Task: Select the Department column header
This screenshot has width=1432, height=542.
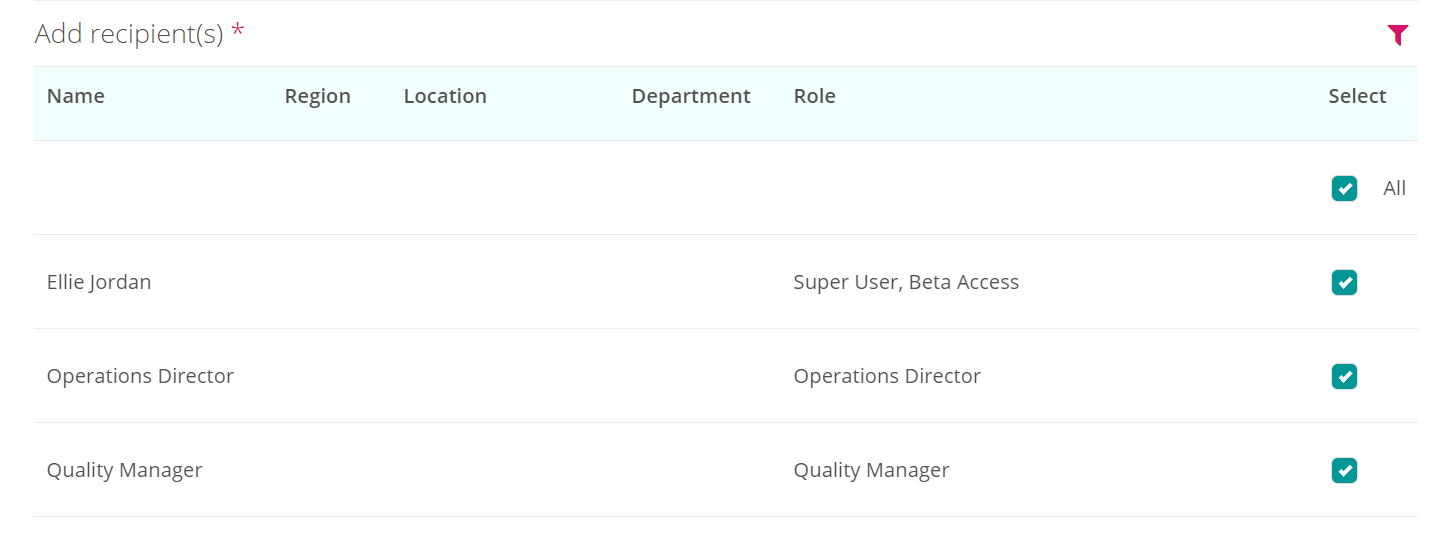Action: click(691, 96)
